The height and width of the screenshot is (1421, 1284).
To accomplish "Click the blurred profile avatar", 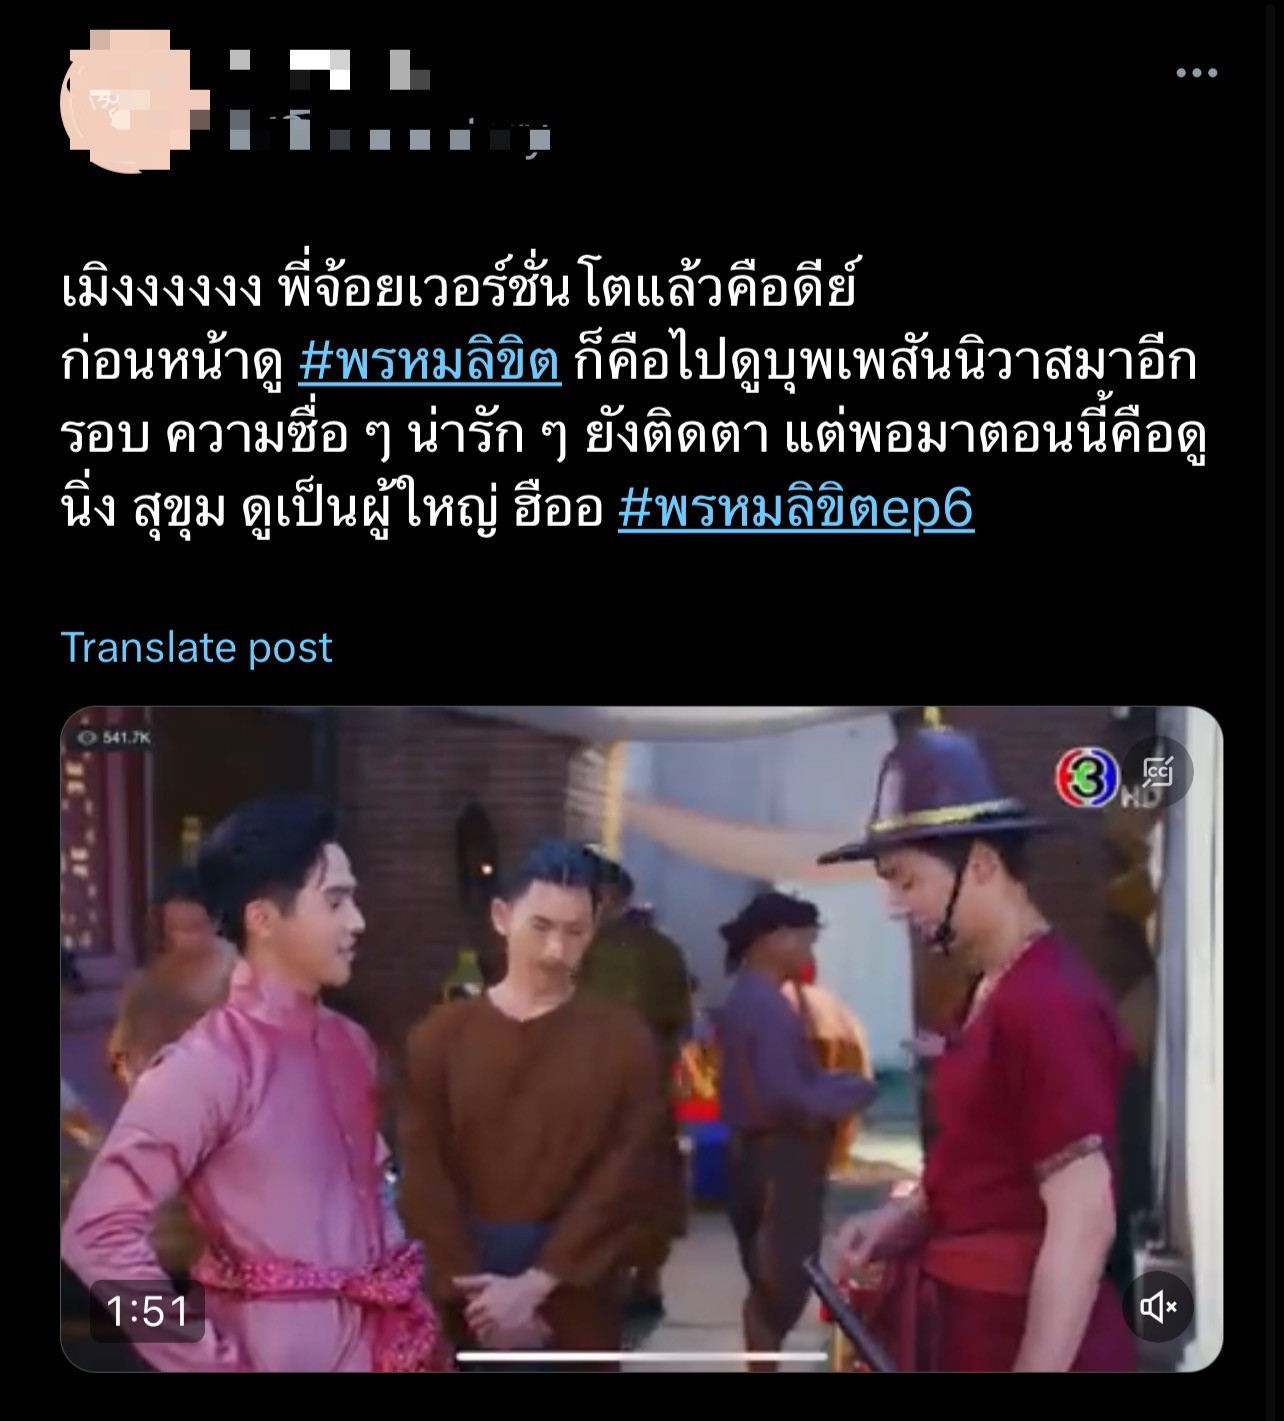I will pos(127,100).
